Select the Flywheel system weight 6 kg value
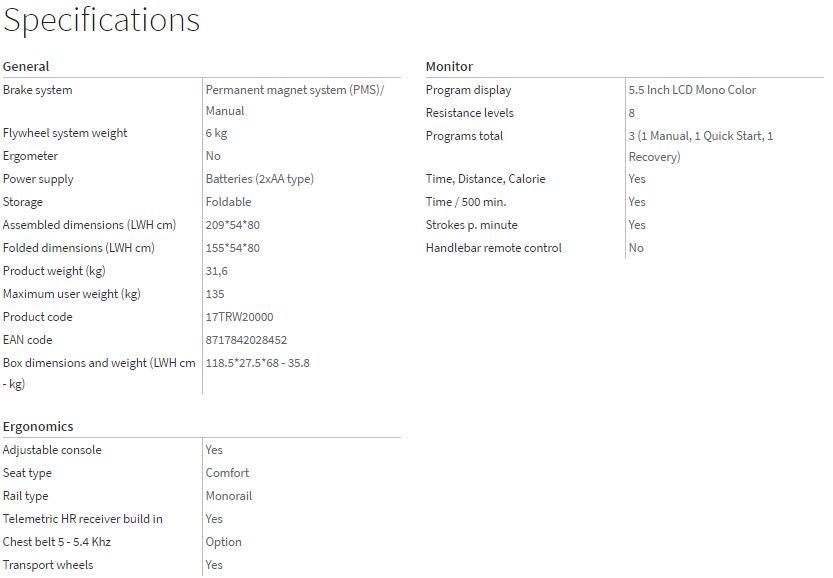This screenshot has width=833, height=578. (216, 133)
